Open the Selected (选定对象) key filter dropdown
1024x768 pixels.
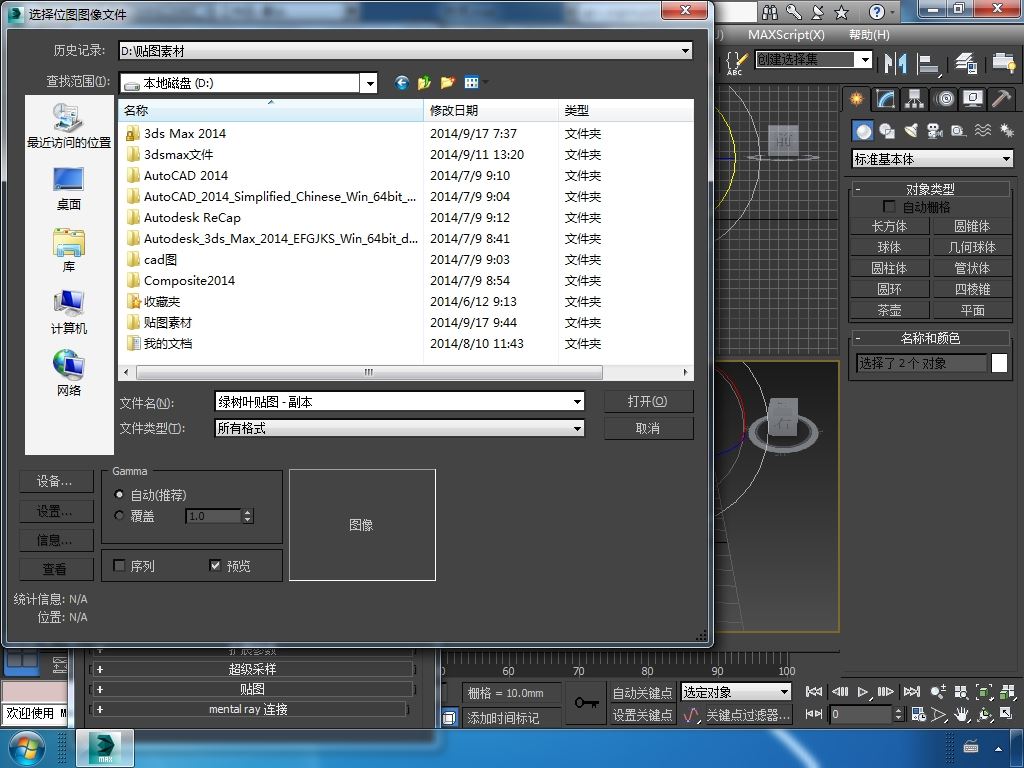736,692
